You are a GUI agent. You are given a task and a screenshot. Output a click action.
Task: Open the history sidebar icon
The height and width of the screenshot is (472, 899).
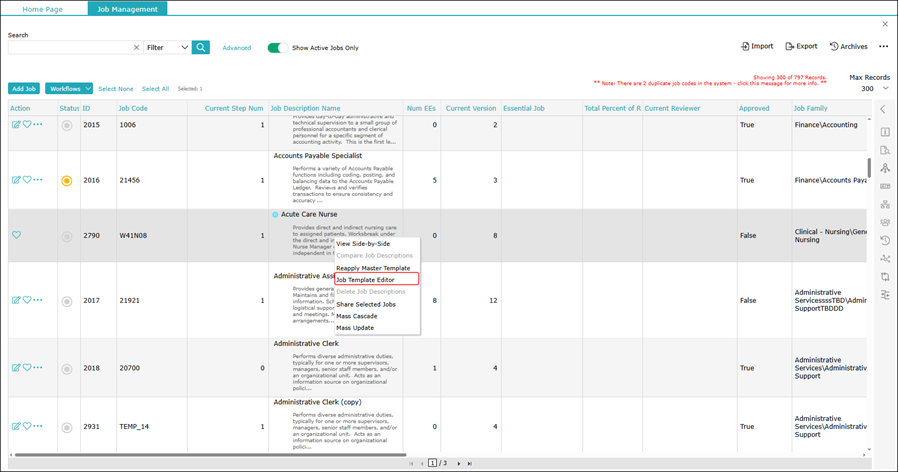tap(885, 240)
